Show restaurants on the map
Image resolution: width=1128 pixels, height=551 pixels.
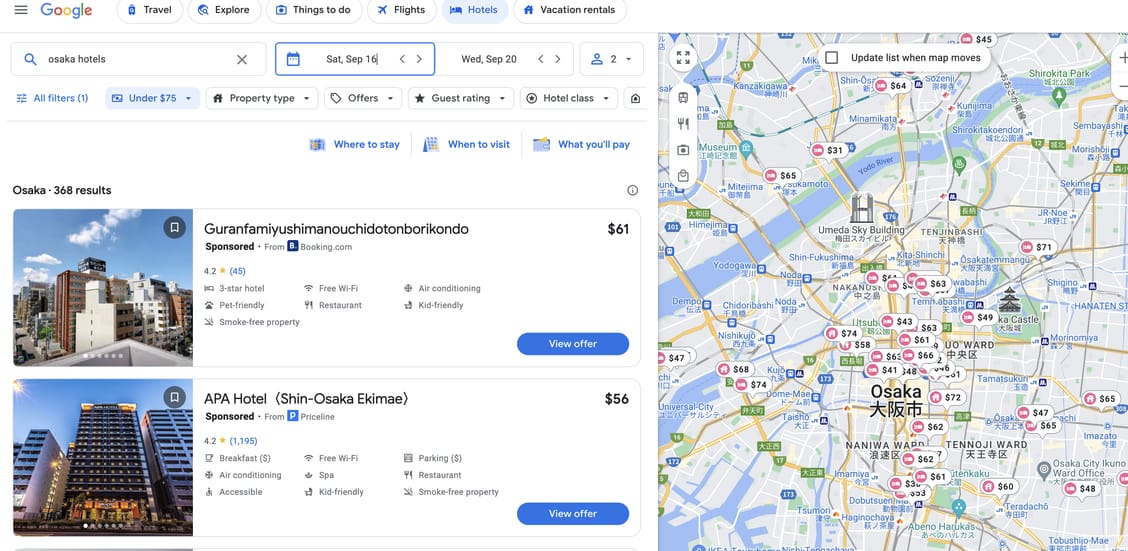[x=683, y=124]
